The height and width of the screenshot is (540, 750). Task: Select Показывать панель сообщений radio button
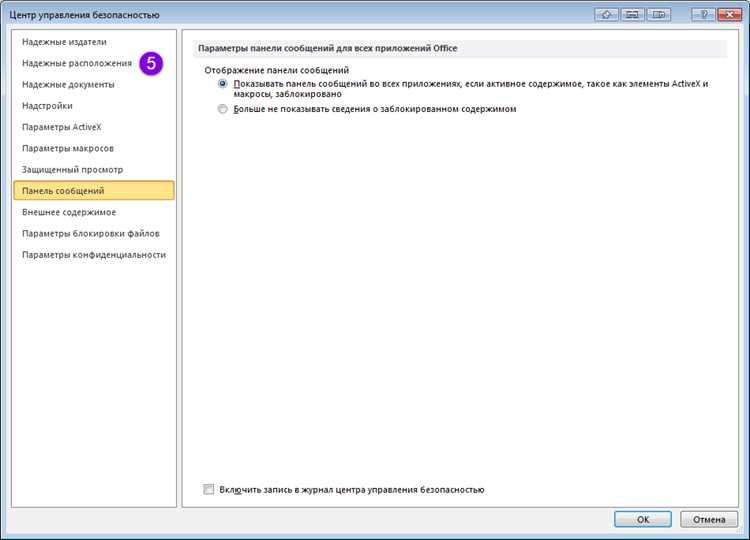[222, 84]
